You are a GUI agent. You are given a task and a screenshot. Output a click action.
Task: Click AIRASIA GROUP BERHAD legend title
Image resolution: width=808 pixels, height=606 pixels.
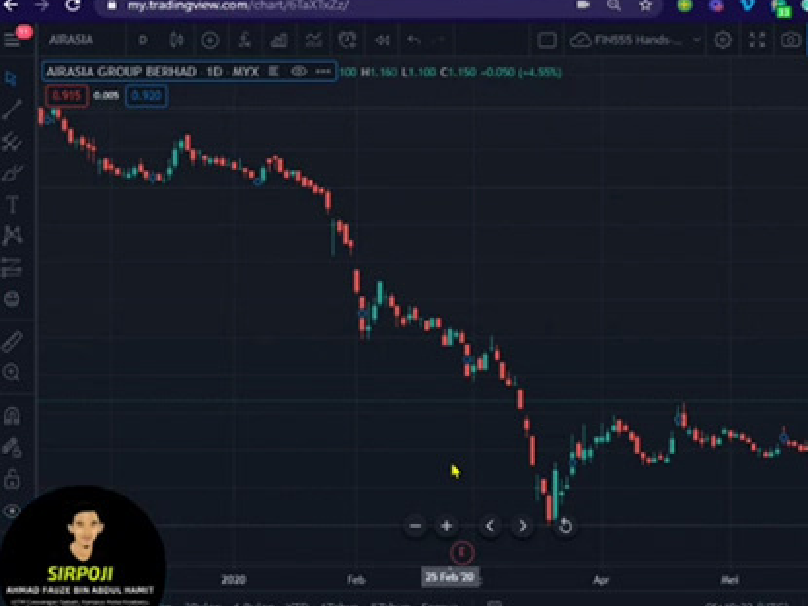click(x=122, y=72)
